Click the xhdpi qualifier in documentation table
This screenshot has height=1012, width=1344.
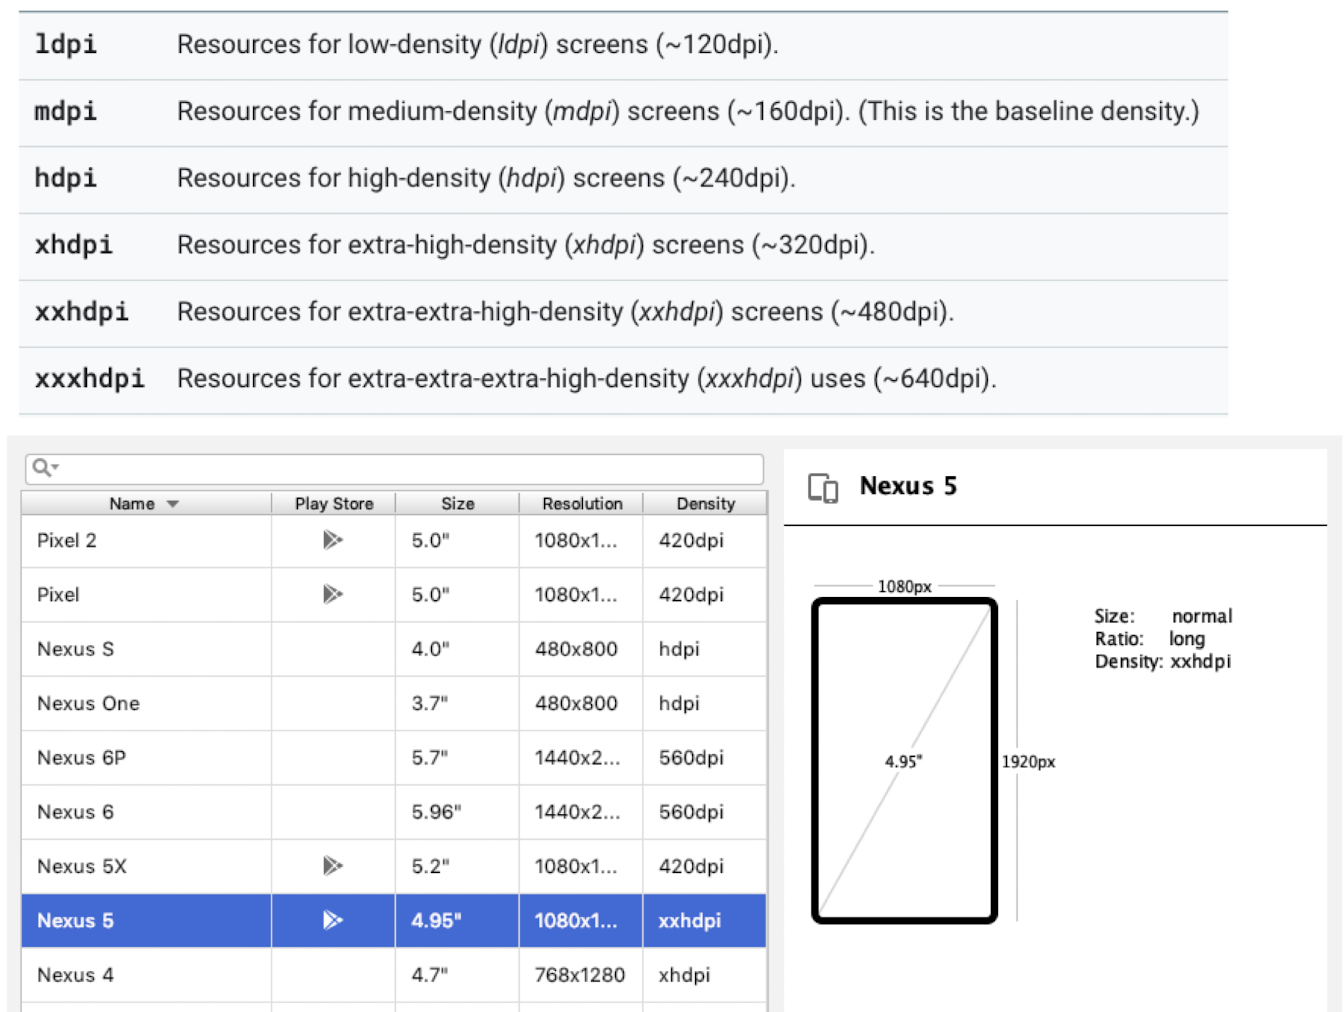pos(74,245)
